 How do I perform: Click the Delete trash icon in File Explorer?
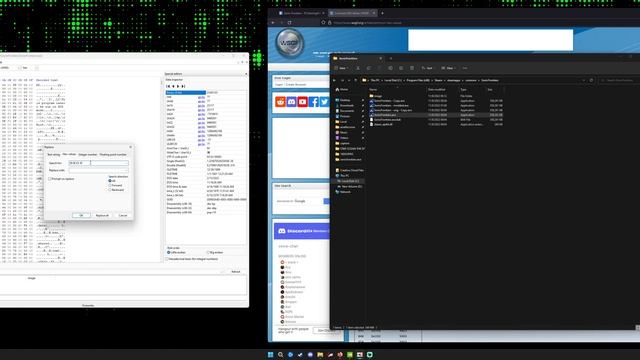coord(412,68)
